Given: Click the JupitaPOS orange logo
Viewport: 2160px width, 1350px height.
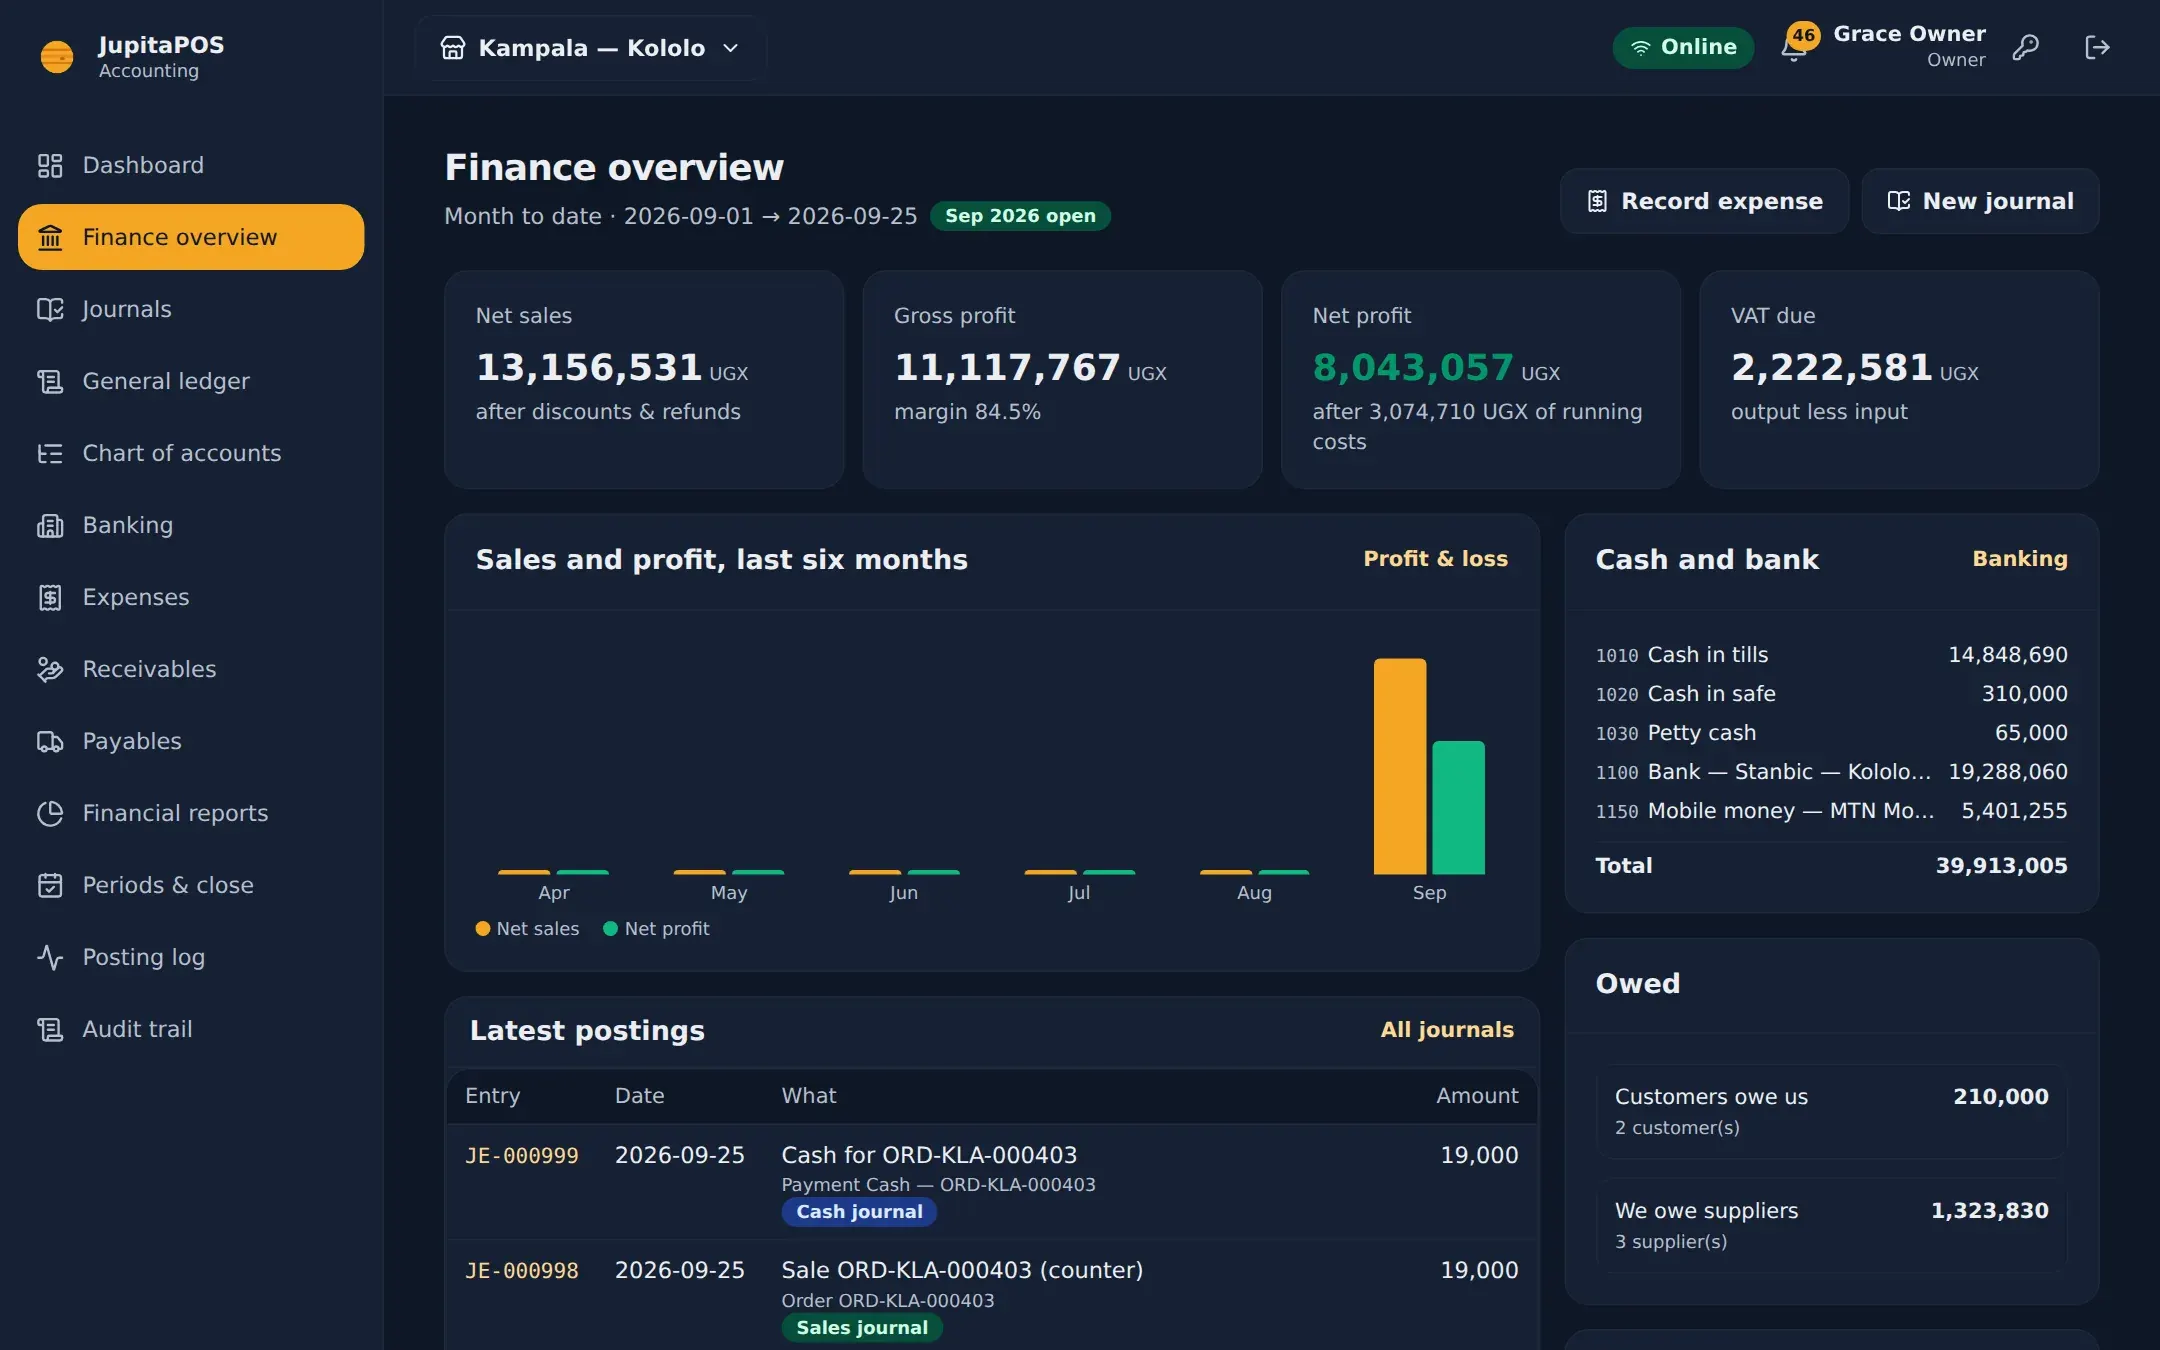Looking at the screenshot, I should 56,57.
